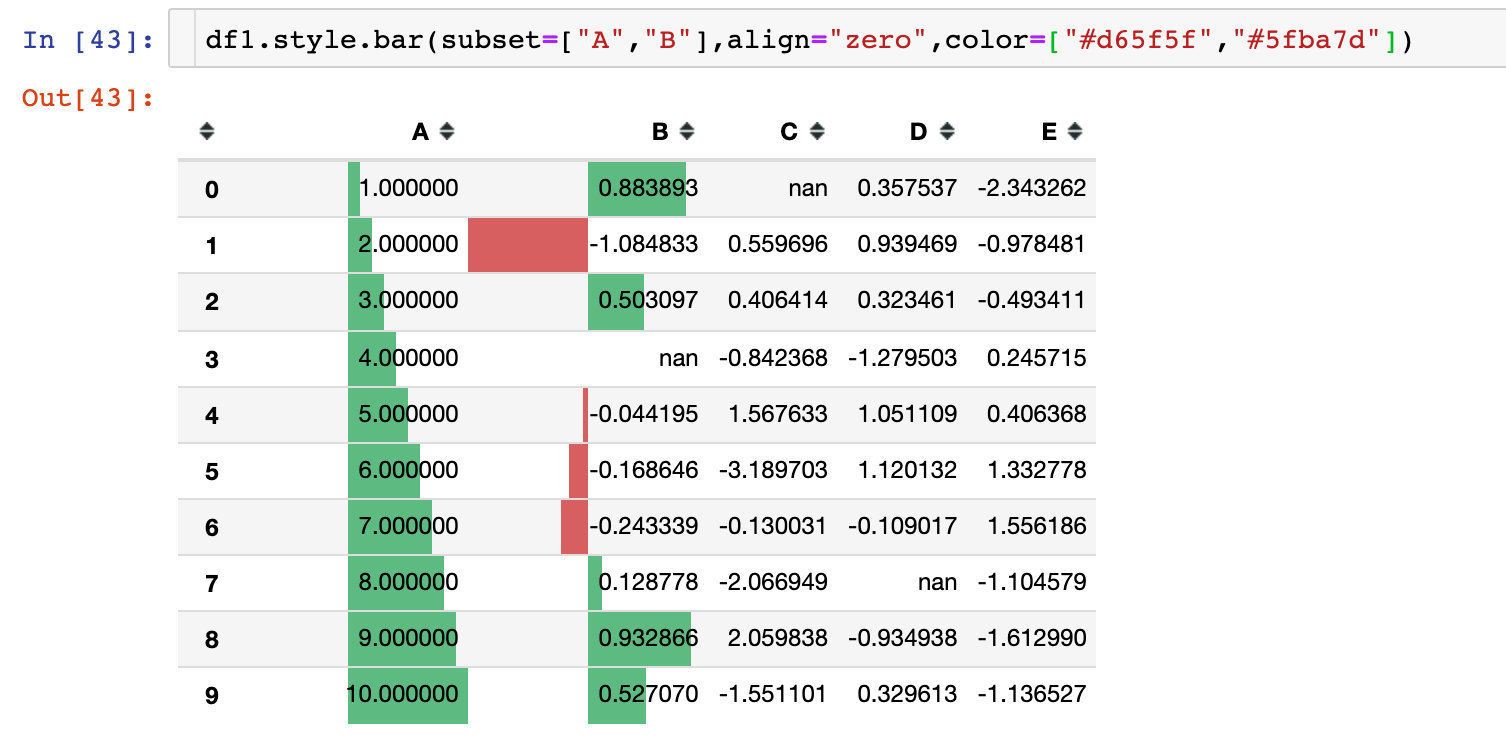Click cell value -0.978481
1506x752 pixels.
[x=1032, y=244]
